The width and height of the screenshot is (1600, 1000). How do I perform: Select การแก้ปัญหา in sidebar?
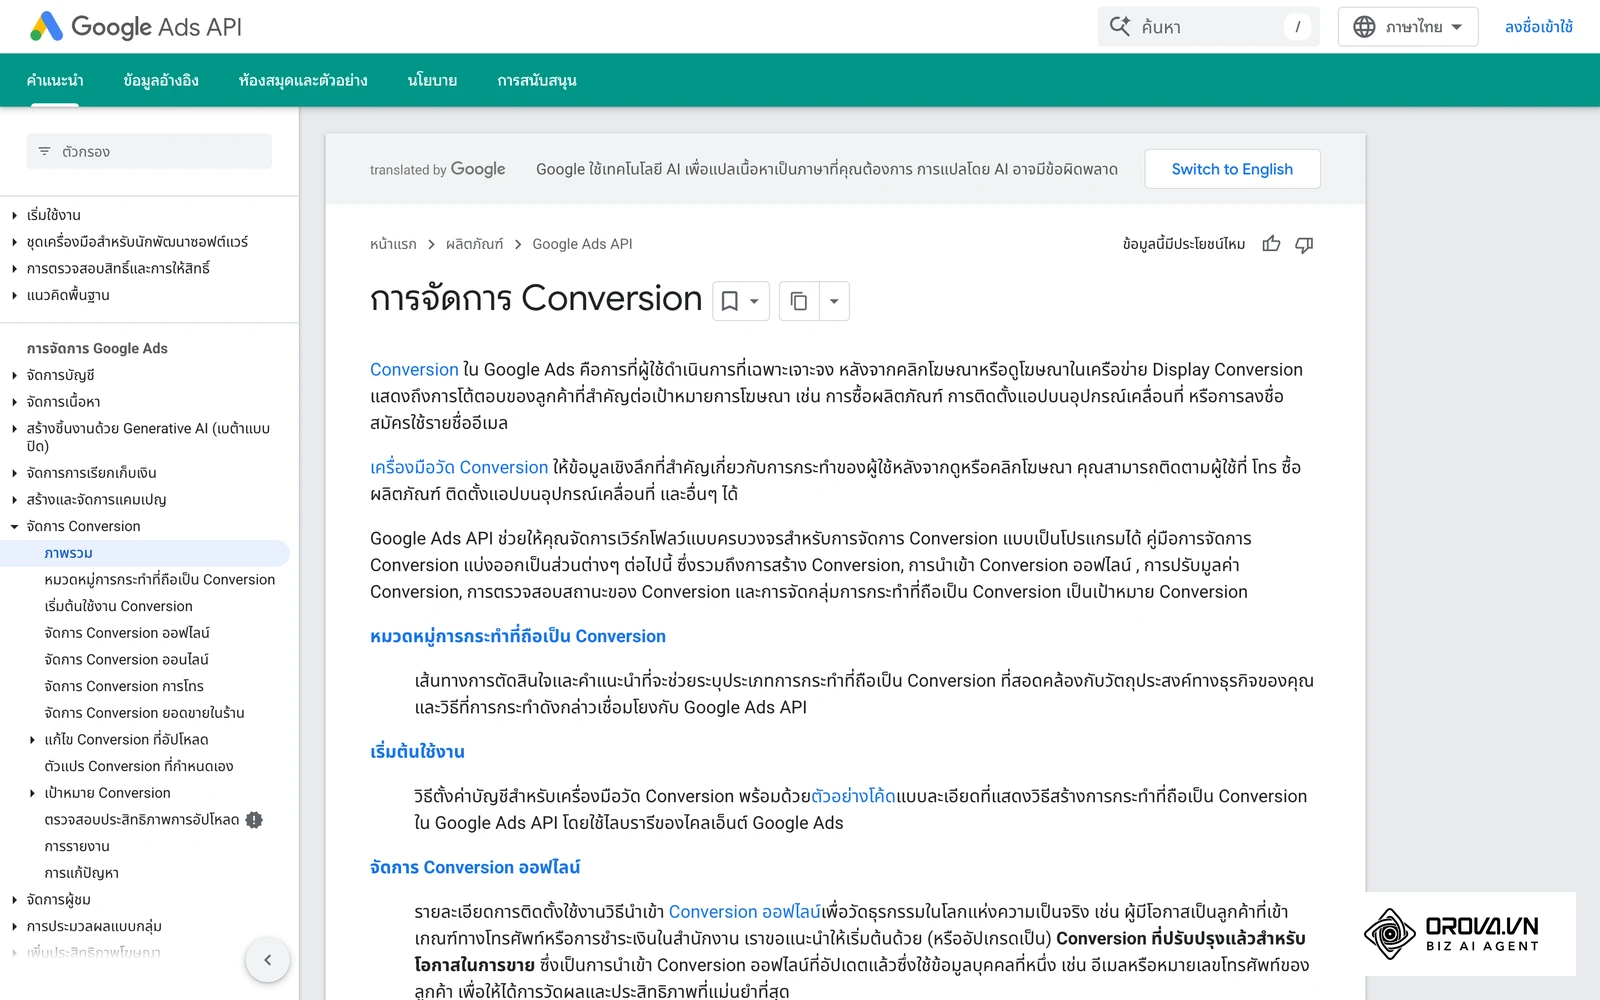tap(82, 873)
